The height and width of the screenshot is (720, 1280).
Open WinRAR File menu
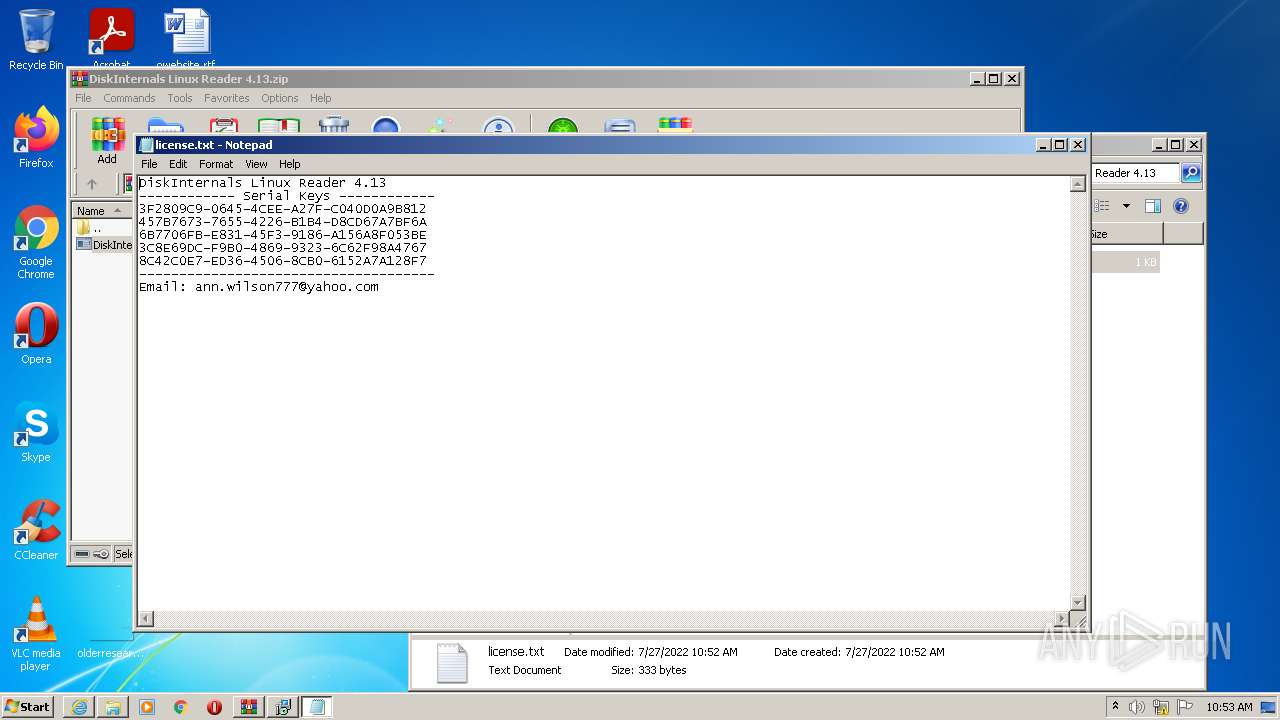83,98
